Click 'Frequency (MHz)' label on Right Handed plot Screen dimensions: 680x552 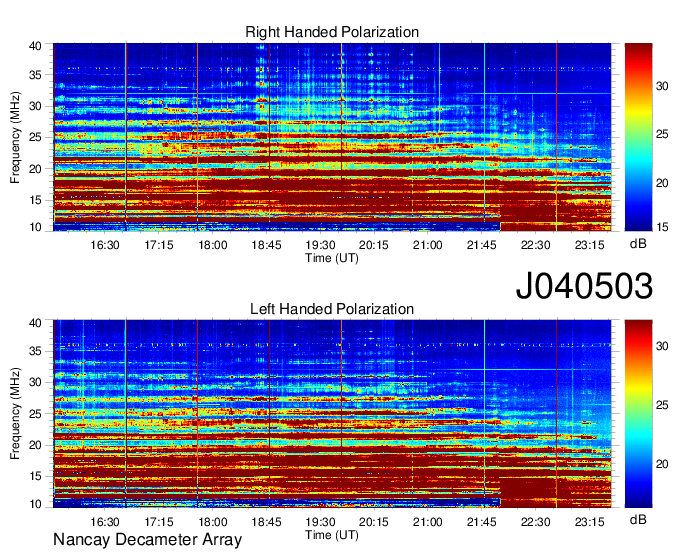tap(15, 137)
